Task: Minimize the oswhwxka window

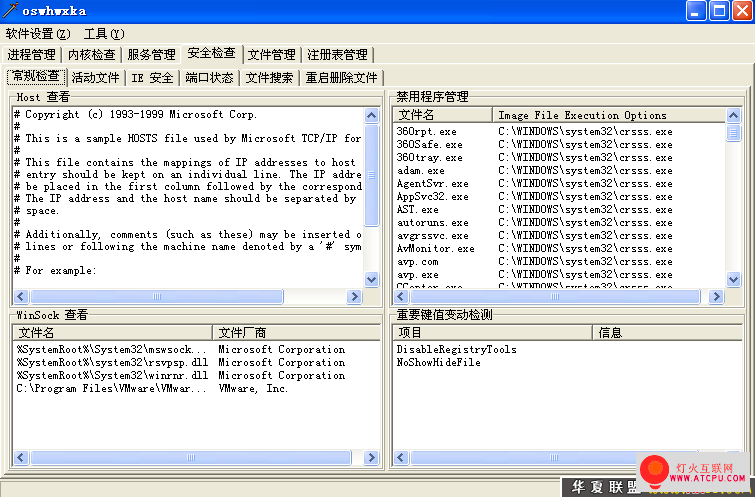Action: tap(695, 11)
